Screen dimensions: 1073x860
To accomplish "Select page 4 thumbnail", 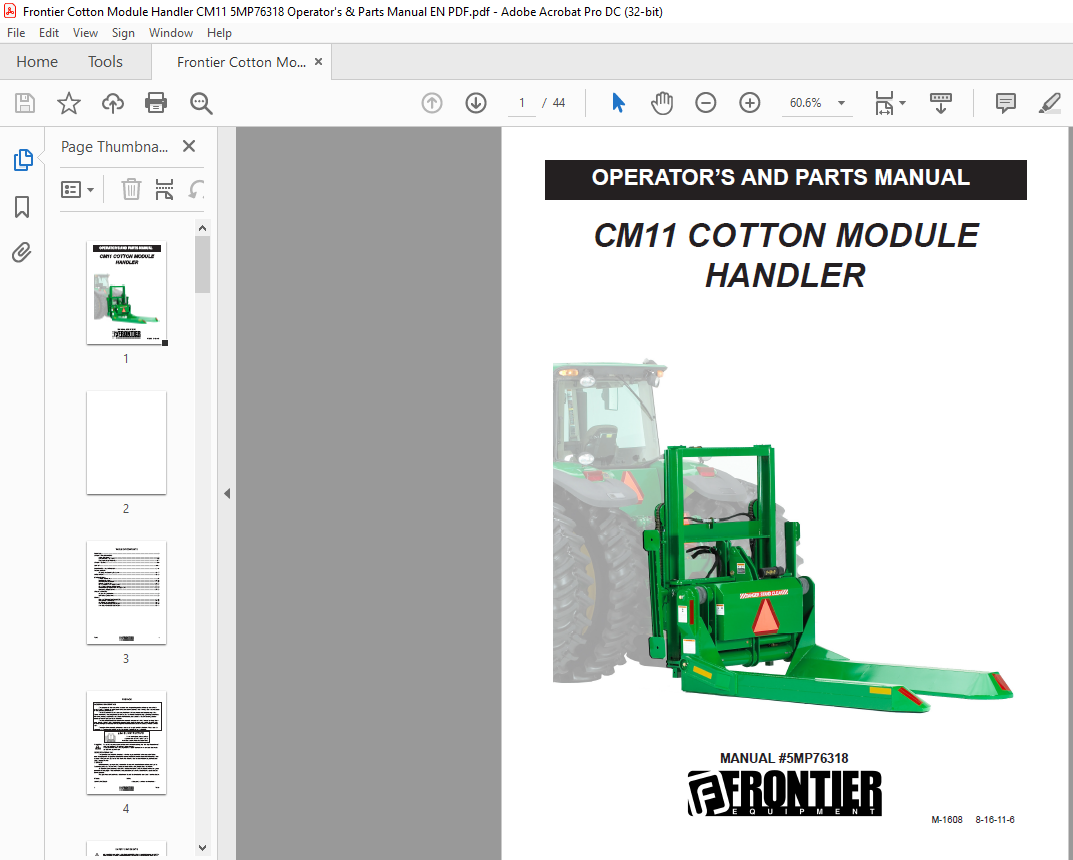I will pyautogui.click(x=127, y=742).
